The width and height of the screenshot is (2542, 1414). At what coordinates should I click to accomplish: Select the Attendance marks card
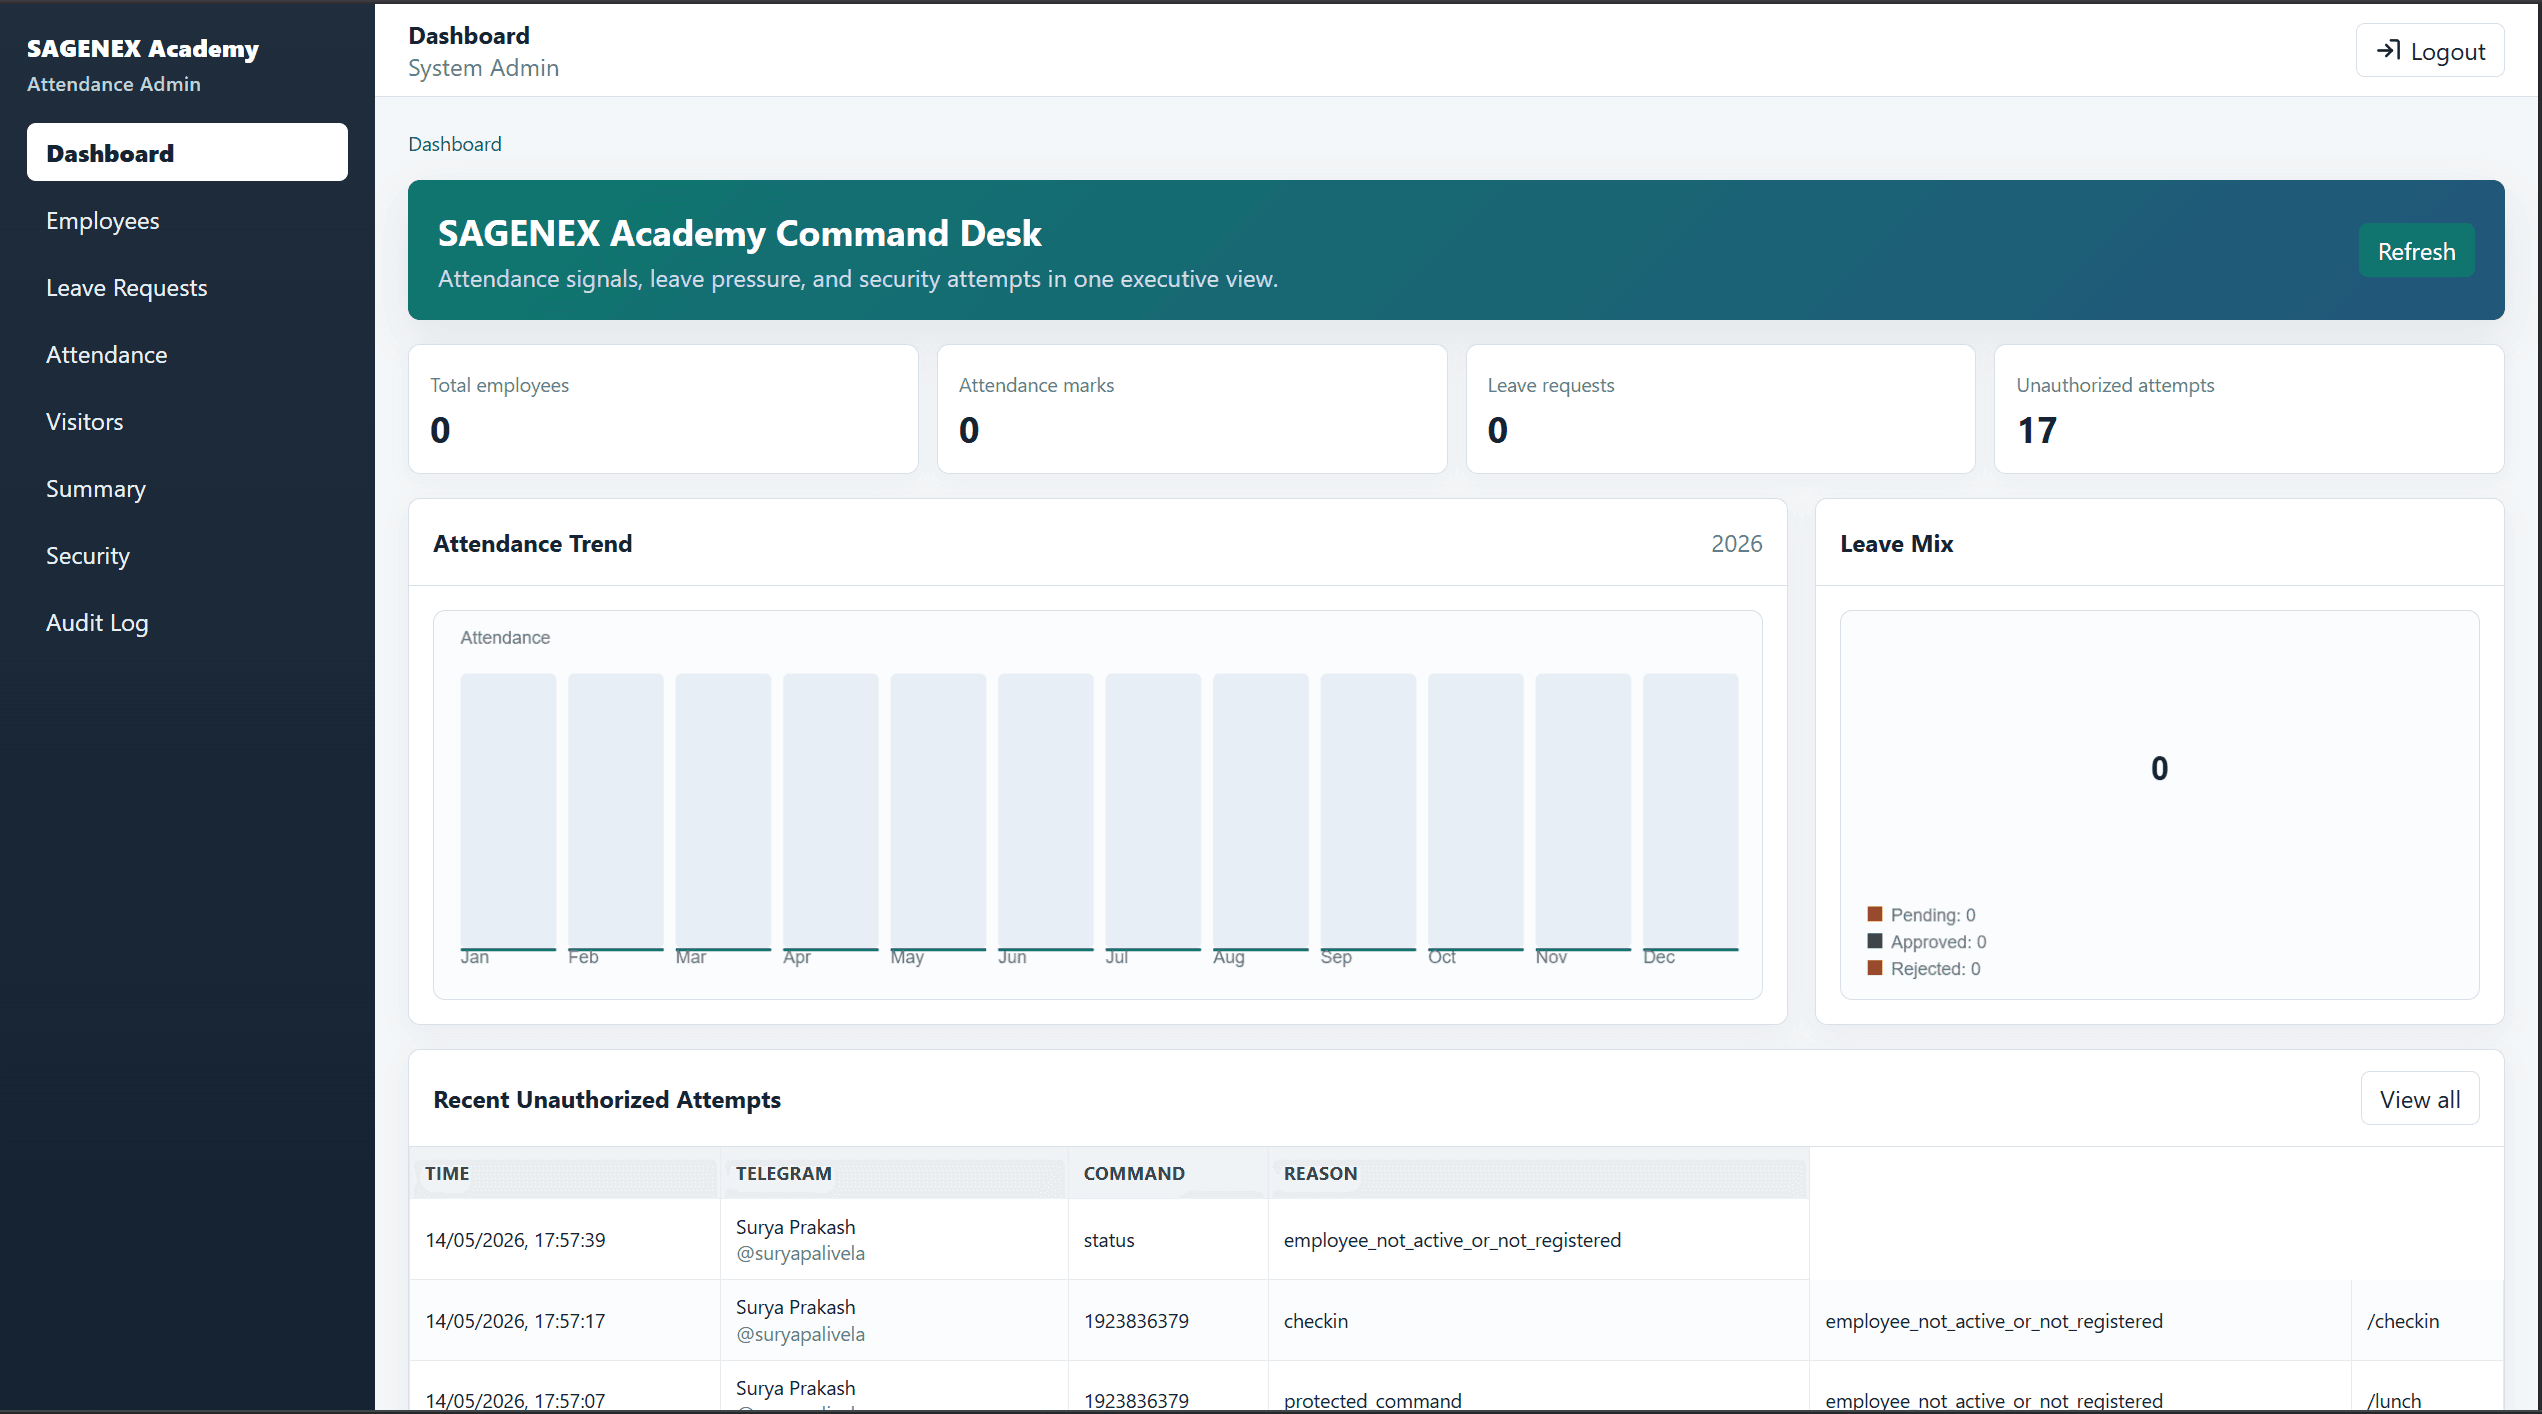point(1192,409)
